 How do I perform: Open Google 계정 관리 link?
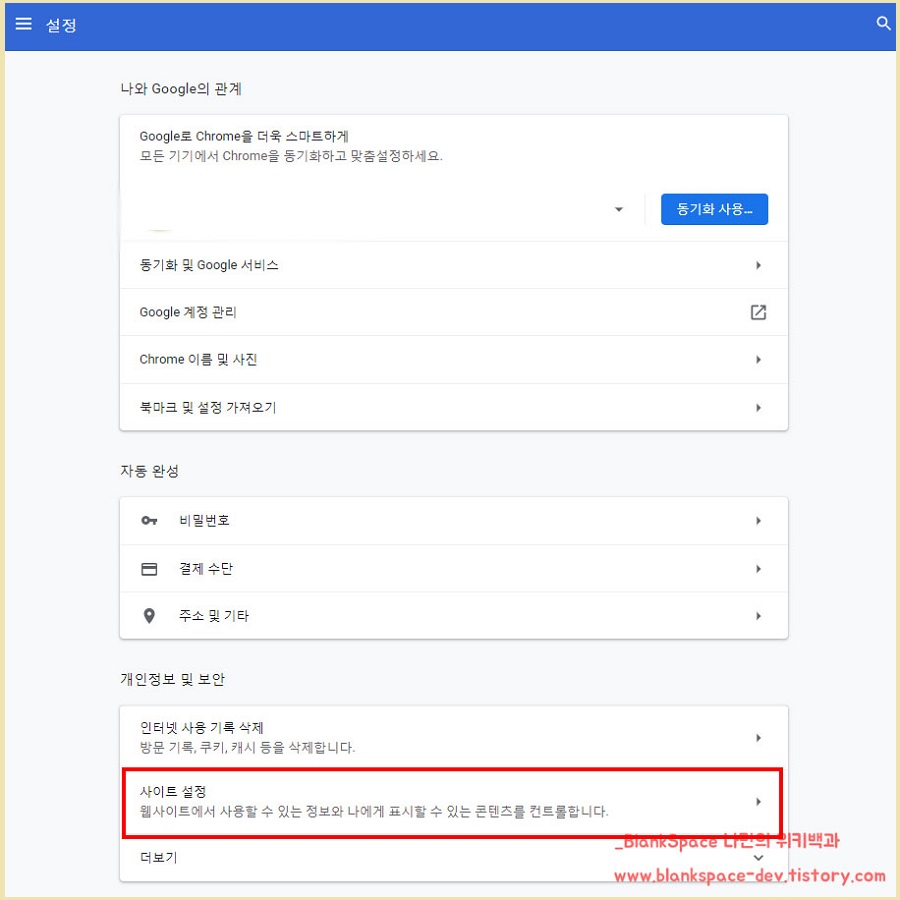click(453, 312)
